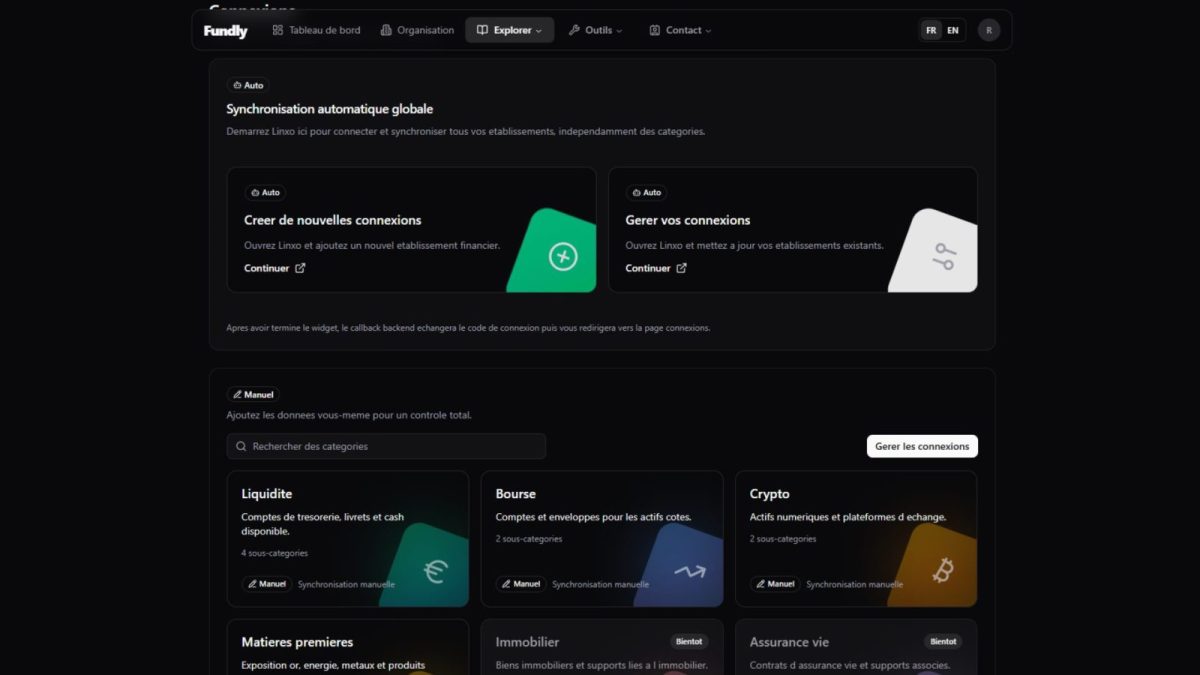Open the Bourse category card
1200x675 pixels.
pos(602,539)
